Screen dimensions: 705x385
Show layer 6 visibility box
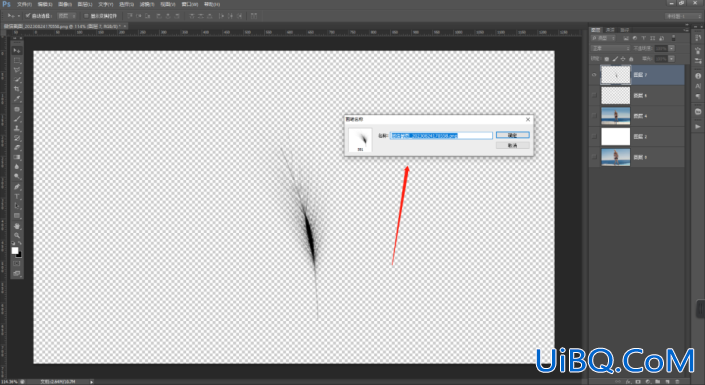point(594,95)
